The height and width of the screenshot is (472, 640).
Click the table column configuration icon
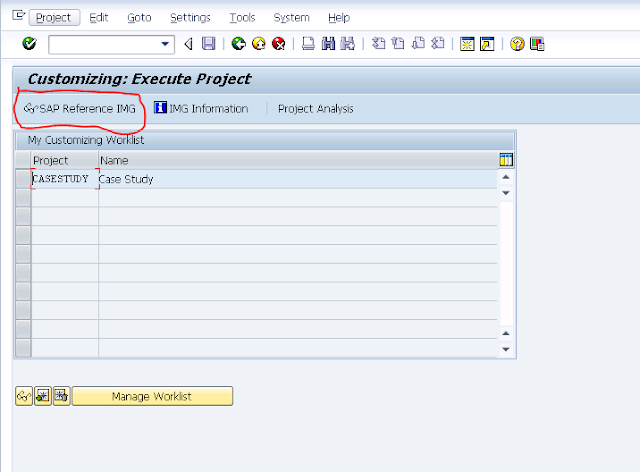coord(506,160)
